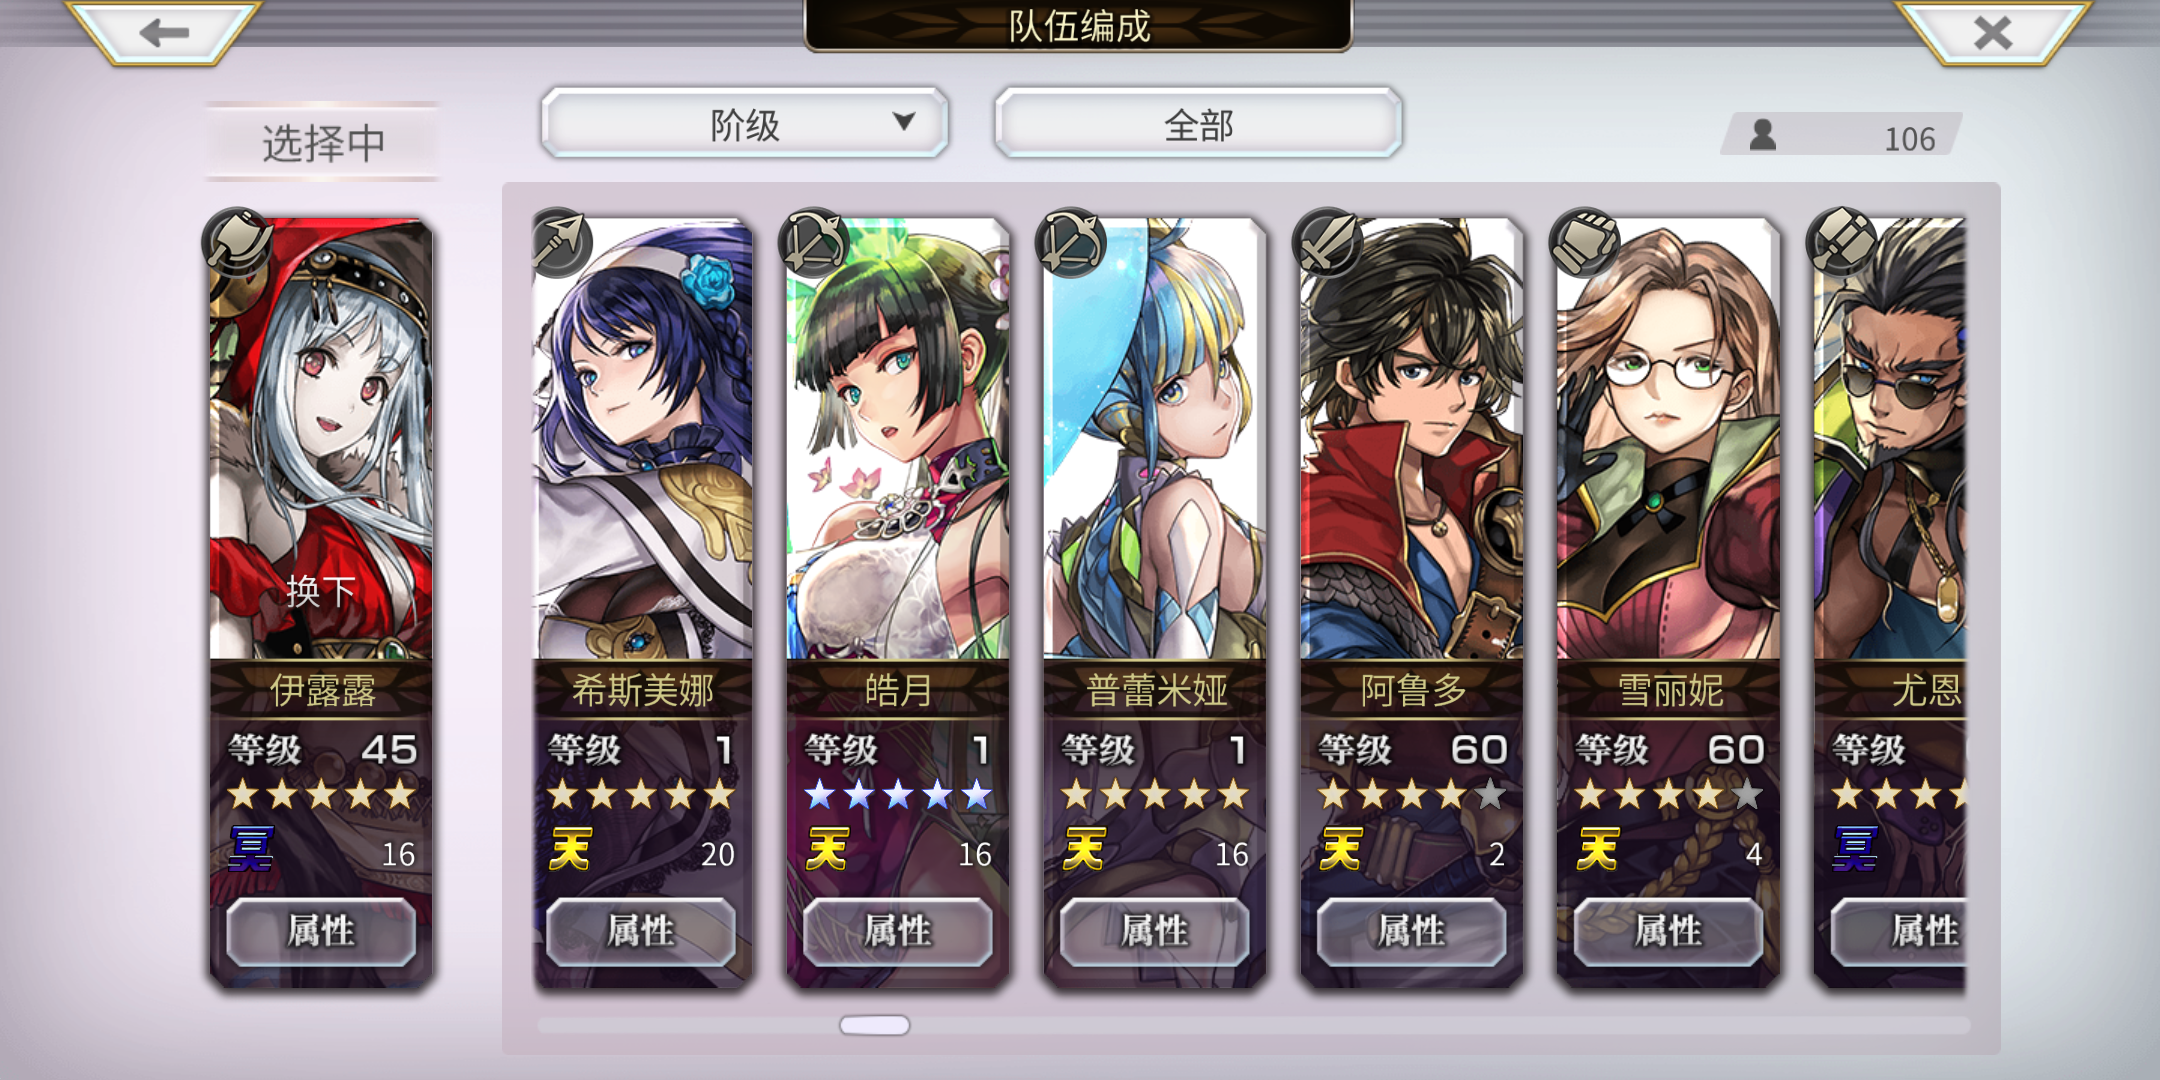This screenshot has height=1080, width=2160.
Task: Tap the axe weapon icon on 伊露露
Action: coord(238,242)
